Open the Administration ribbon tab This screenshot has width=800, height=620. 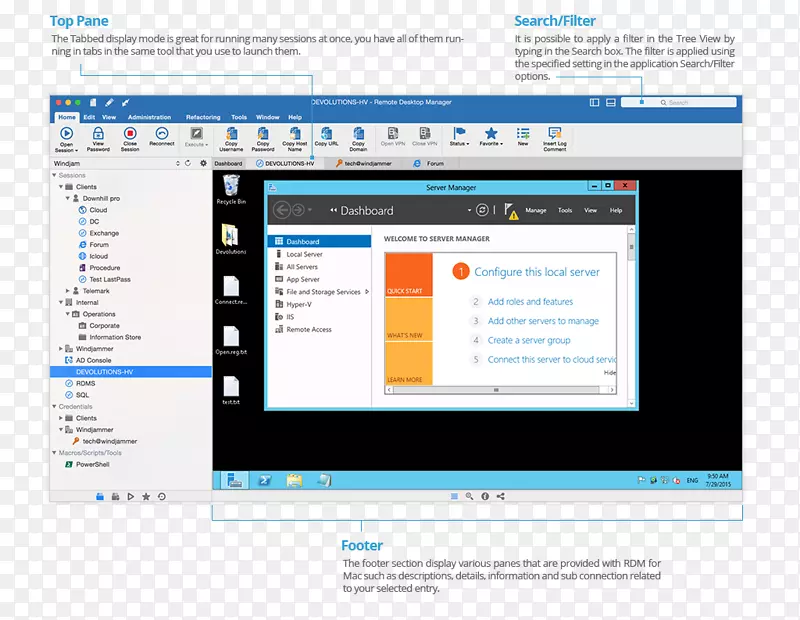(x=149, y=117)
